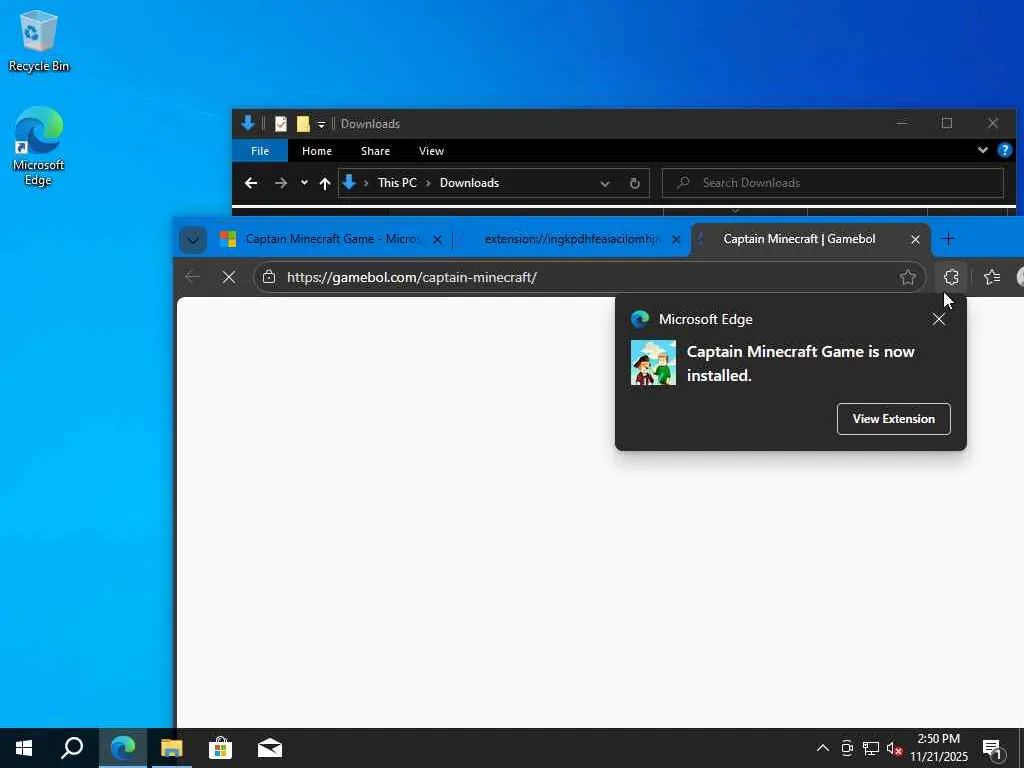Image resolution: width=1024 pixels, height=768 pixels.
Task: Expand the address bar history dropdown in Explorer
Action: pos(605,184)
